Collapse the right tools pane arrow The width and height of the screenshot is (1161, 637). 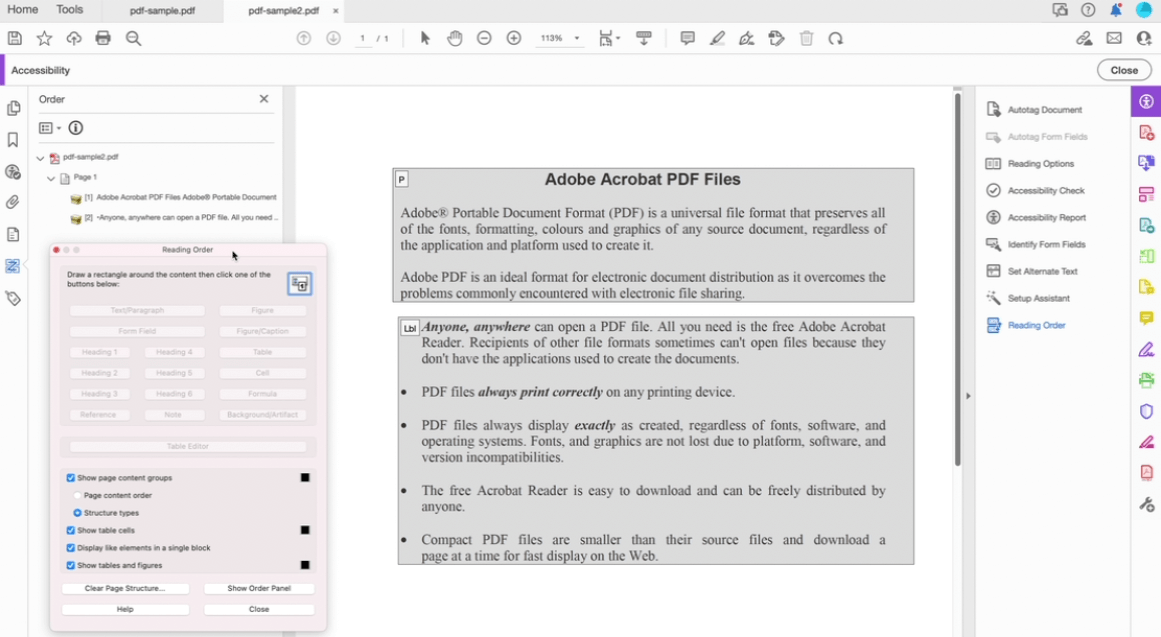coord(968,396)
